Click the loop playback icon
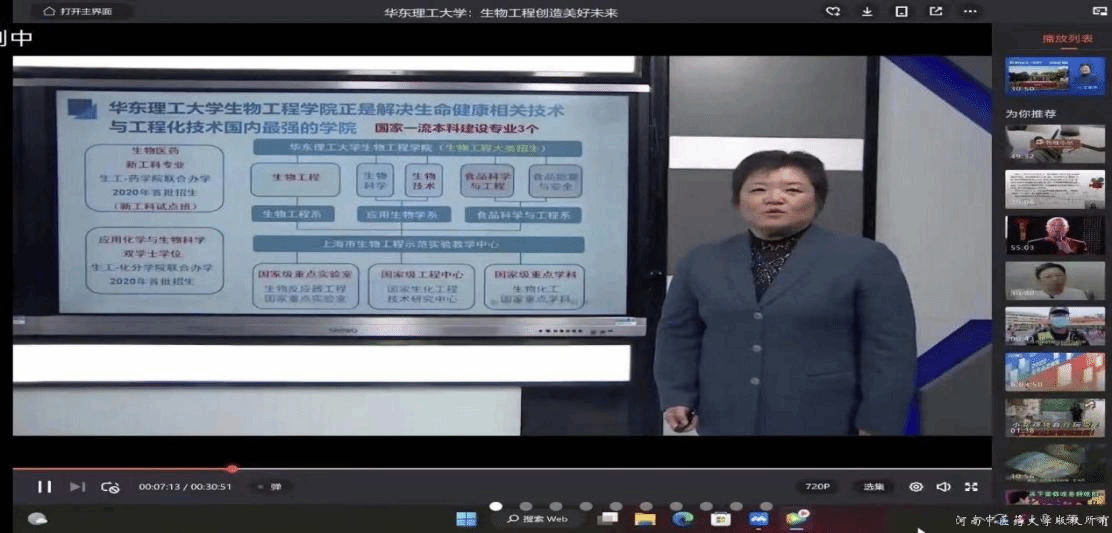Image resolution: width=1112 pixels, height=533 pixels. (x=110, y=487)
